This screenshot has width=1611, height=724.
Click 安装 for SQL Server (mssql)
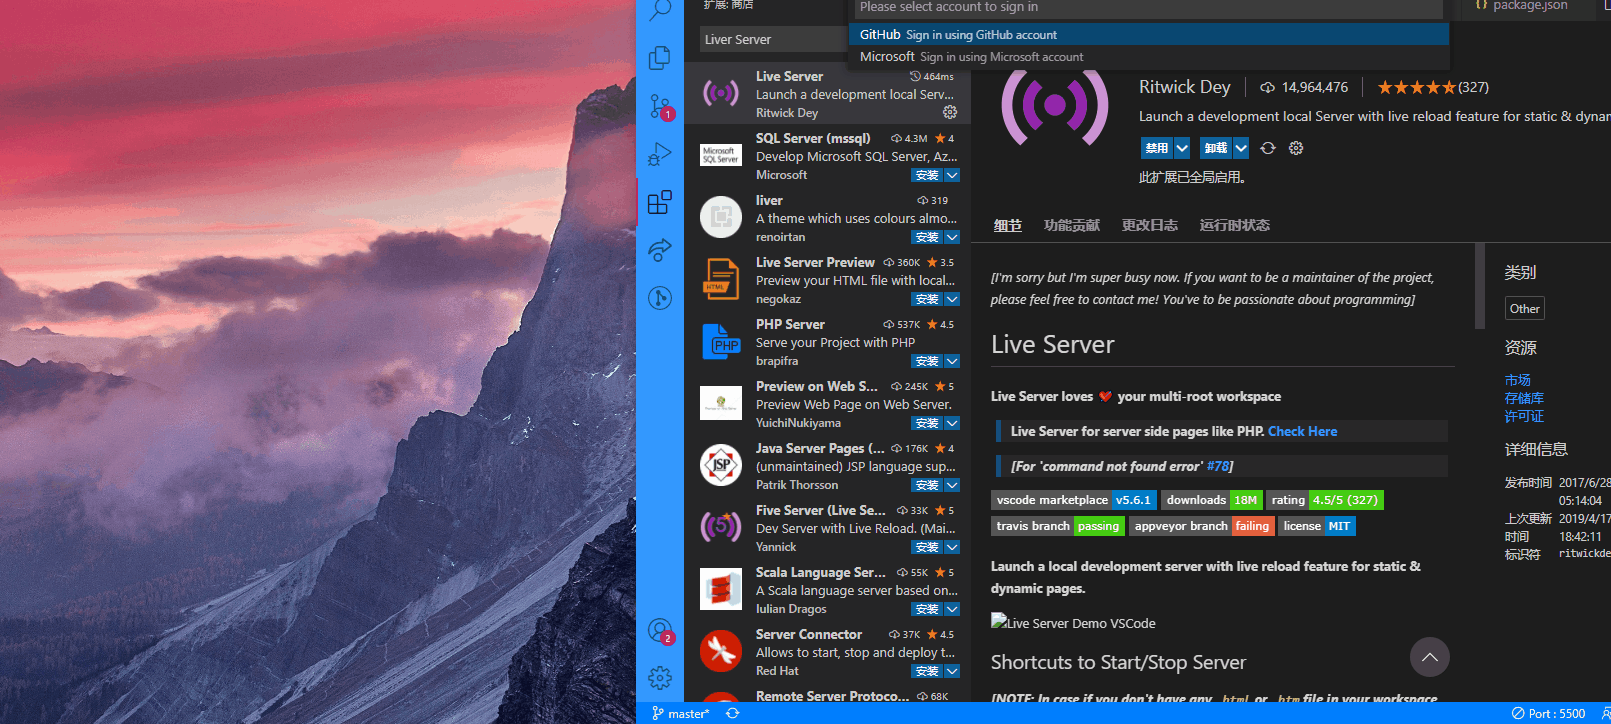click(927, 175)
